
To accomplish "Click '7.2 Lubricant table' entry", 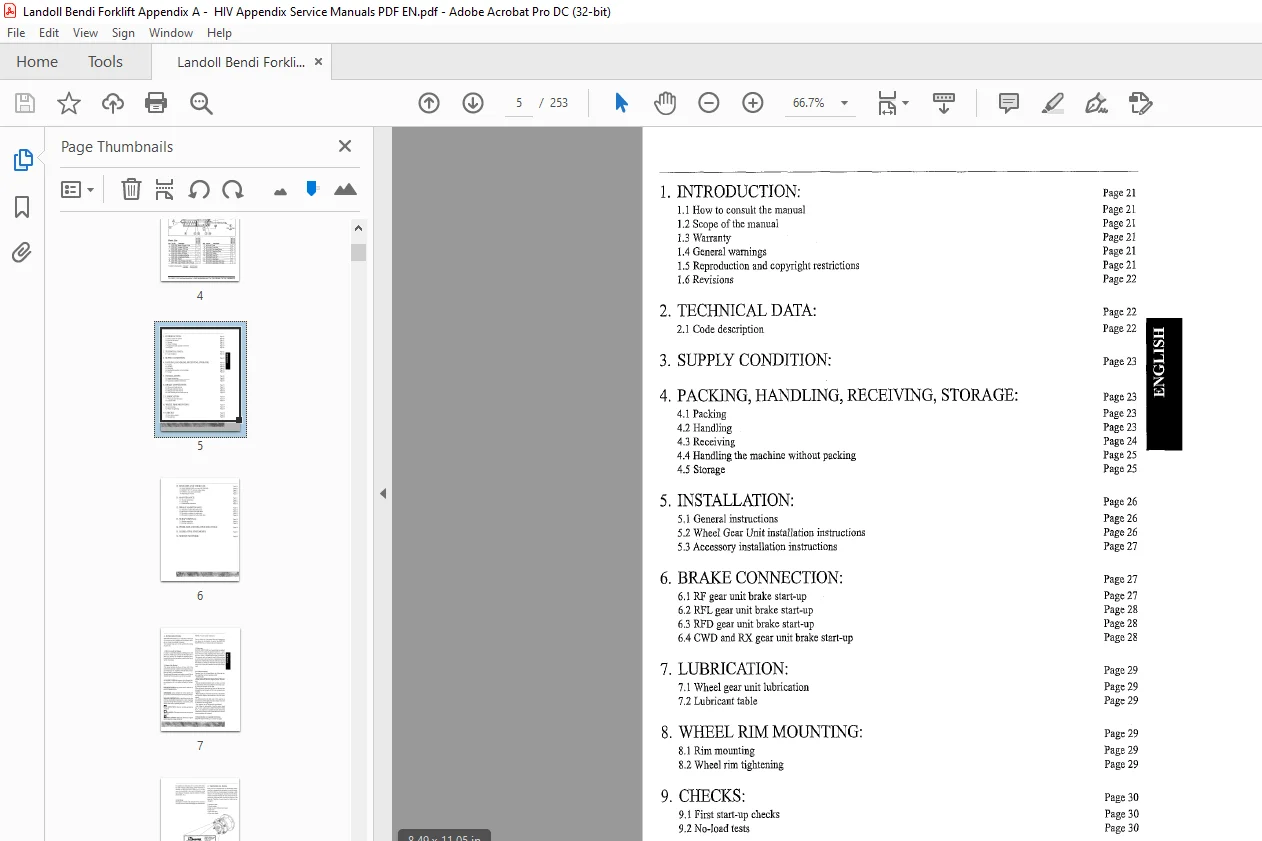I will tap(717, 701).
